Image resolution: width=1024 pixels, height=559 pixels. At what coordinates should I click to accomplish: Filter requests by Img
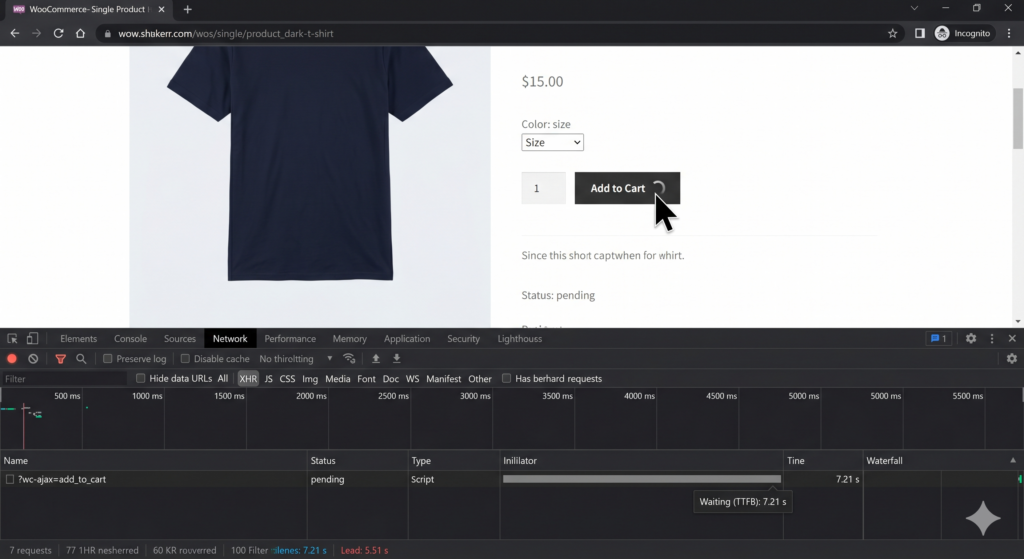(310, 379)
